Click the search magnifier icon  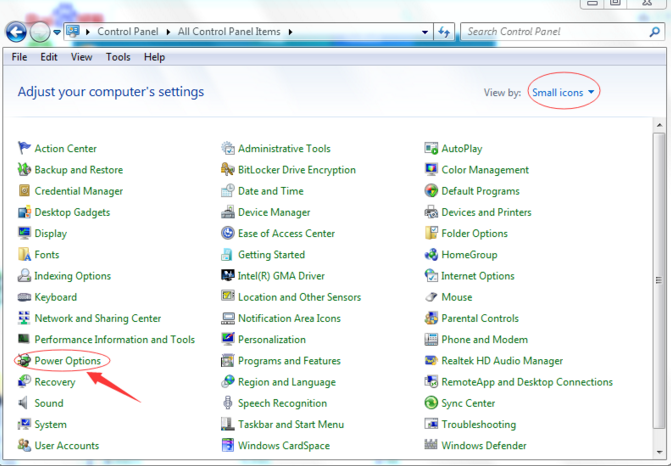(655, 32)
